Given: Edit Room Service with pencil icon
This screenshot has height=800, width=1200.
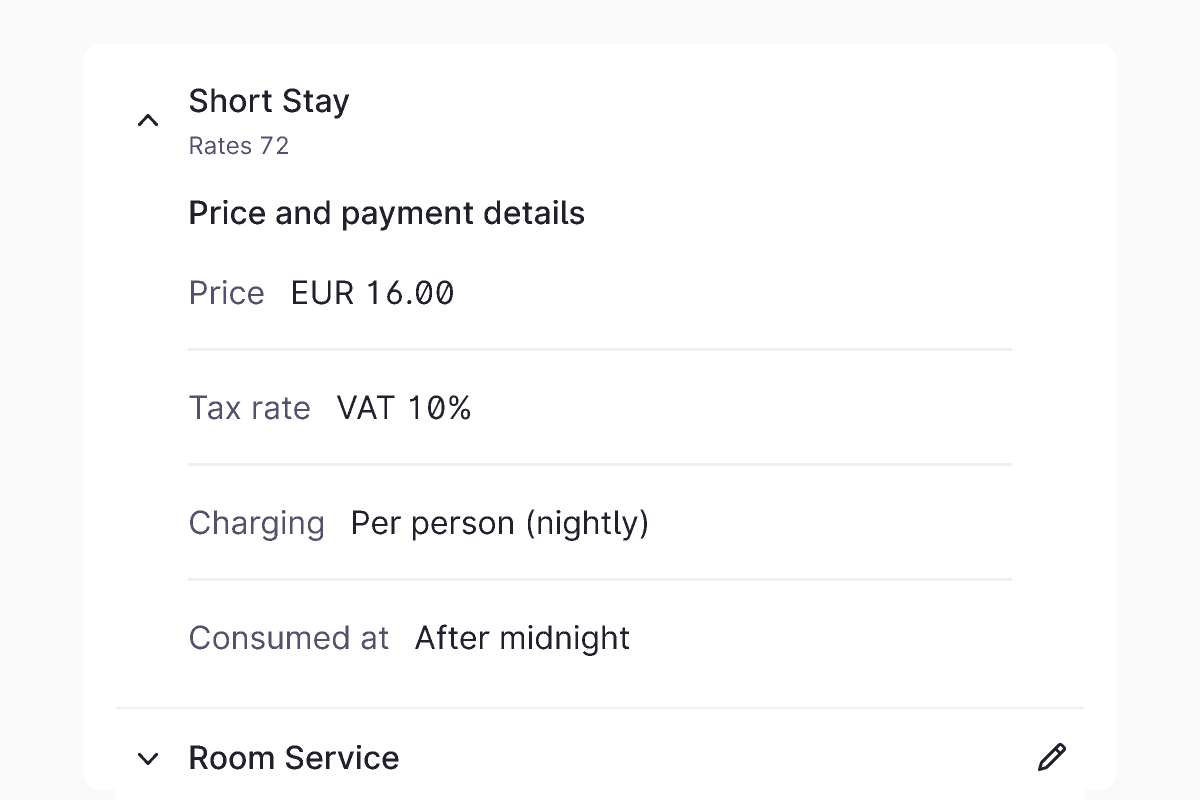Looking at the screenshot, I should tap(1052, 757).
